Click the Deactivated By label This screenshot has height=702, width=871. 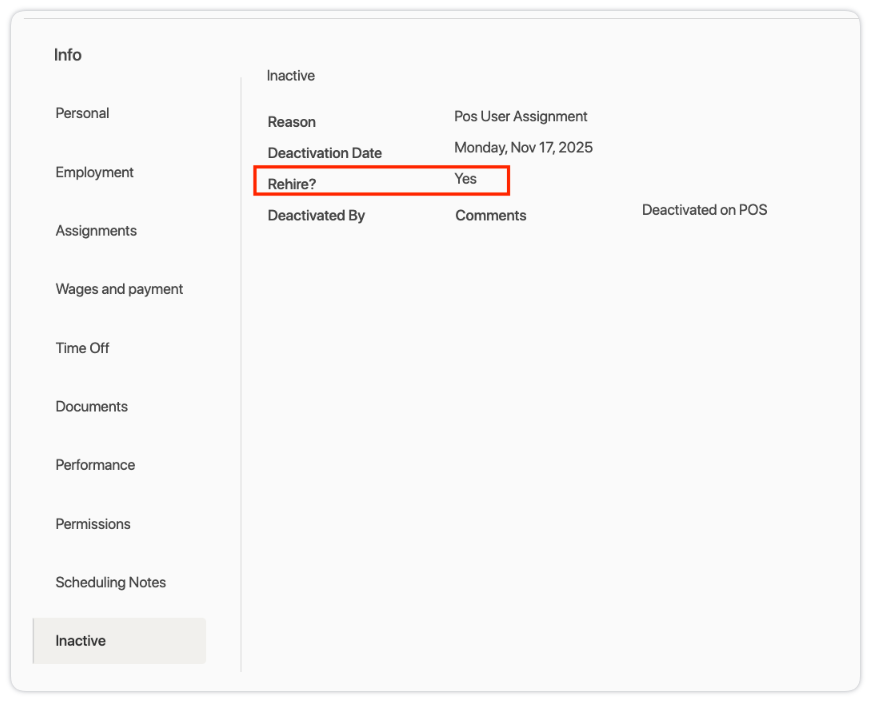(316, 216)
